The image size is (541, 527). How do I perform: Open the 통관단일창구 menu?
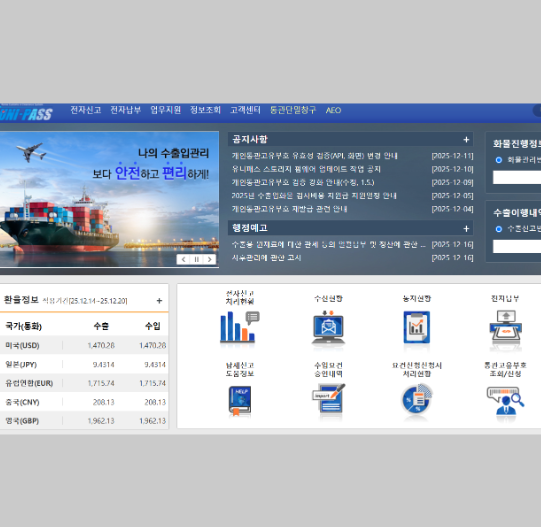pos(293,110)
